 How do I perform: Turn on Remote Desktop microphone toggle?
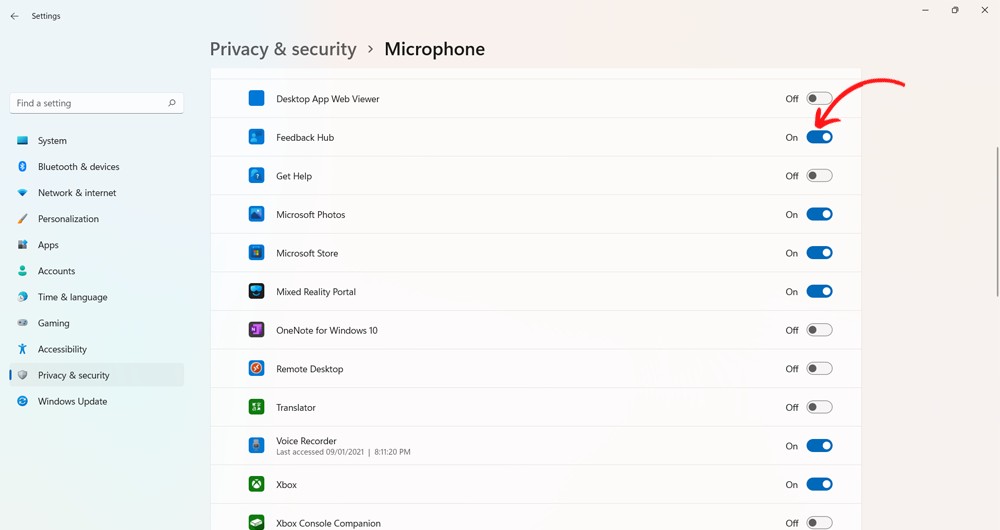pos(820,369)
